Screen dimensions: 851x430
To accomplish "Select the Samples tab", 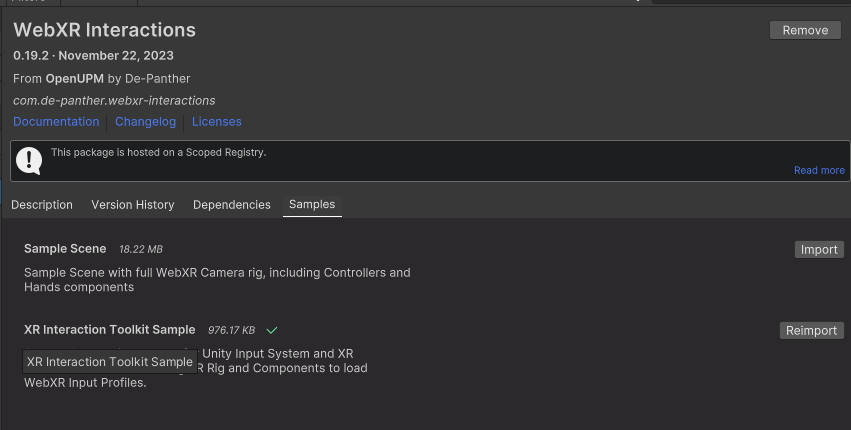I will [312, 205].
